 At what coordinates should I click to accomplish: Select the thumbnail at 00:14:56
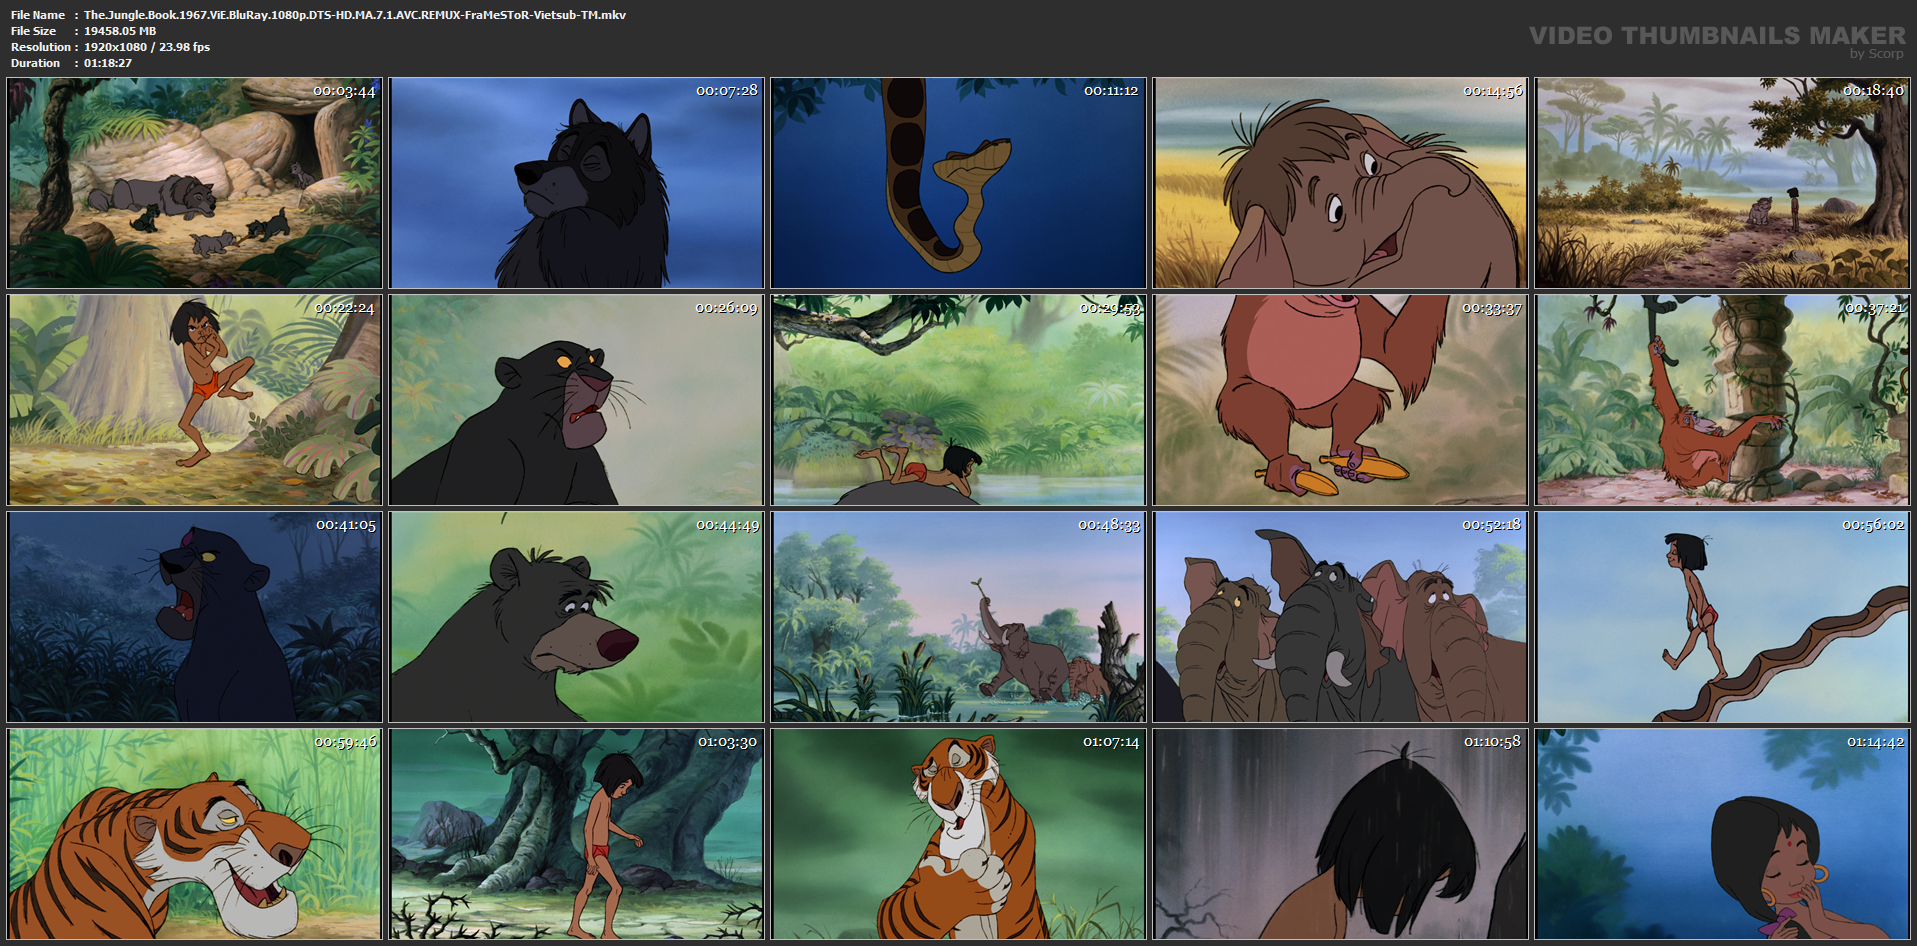coord(1340,183)
